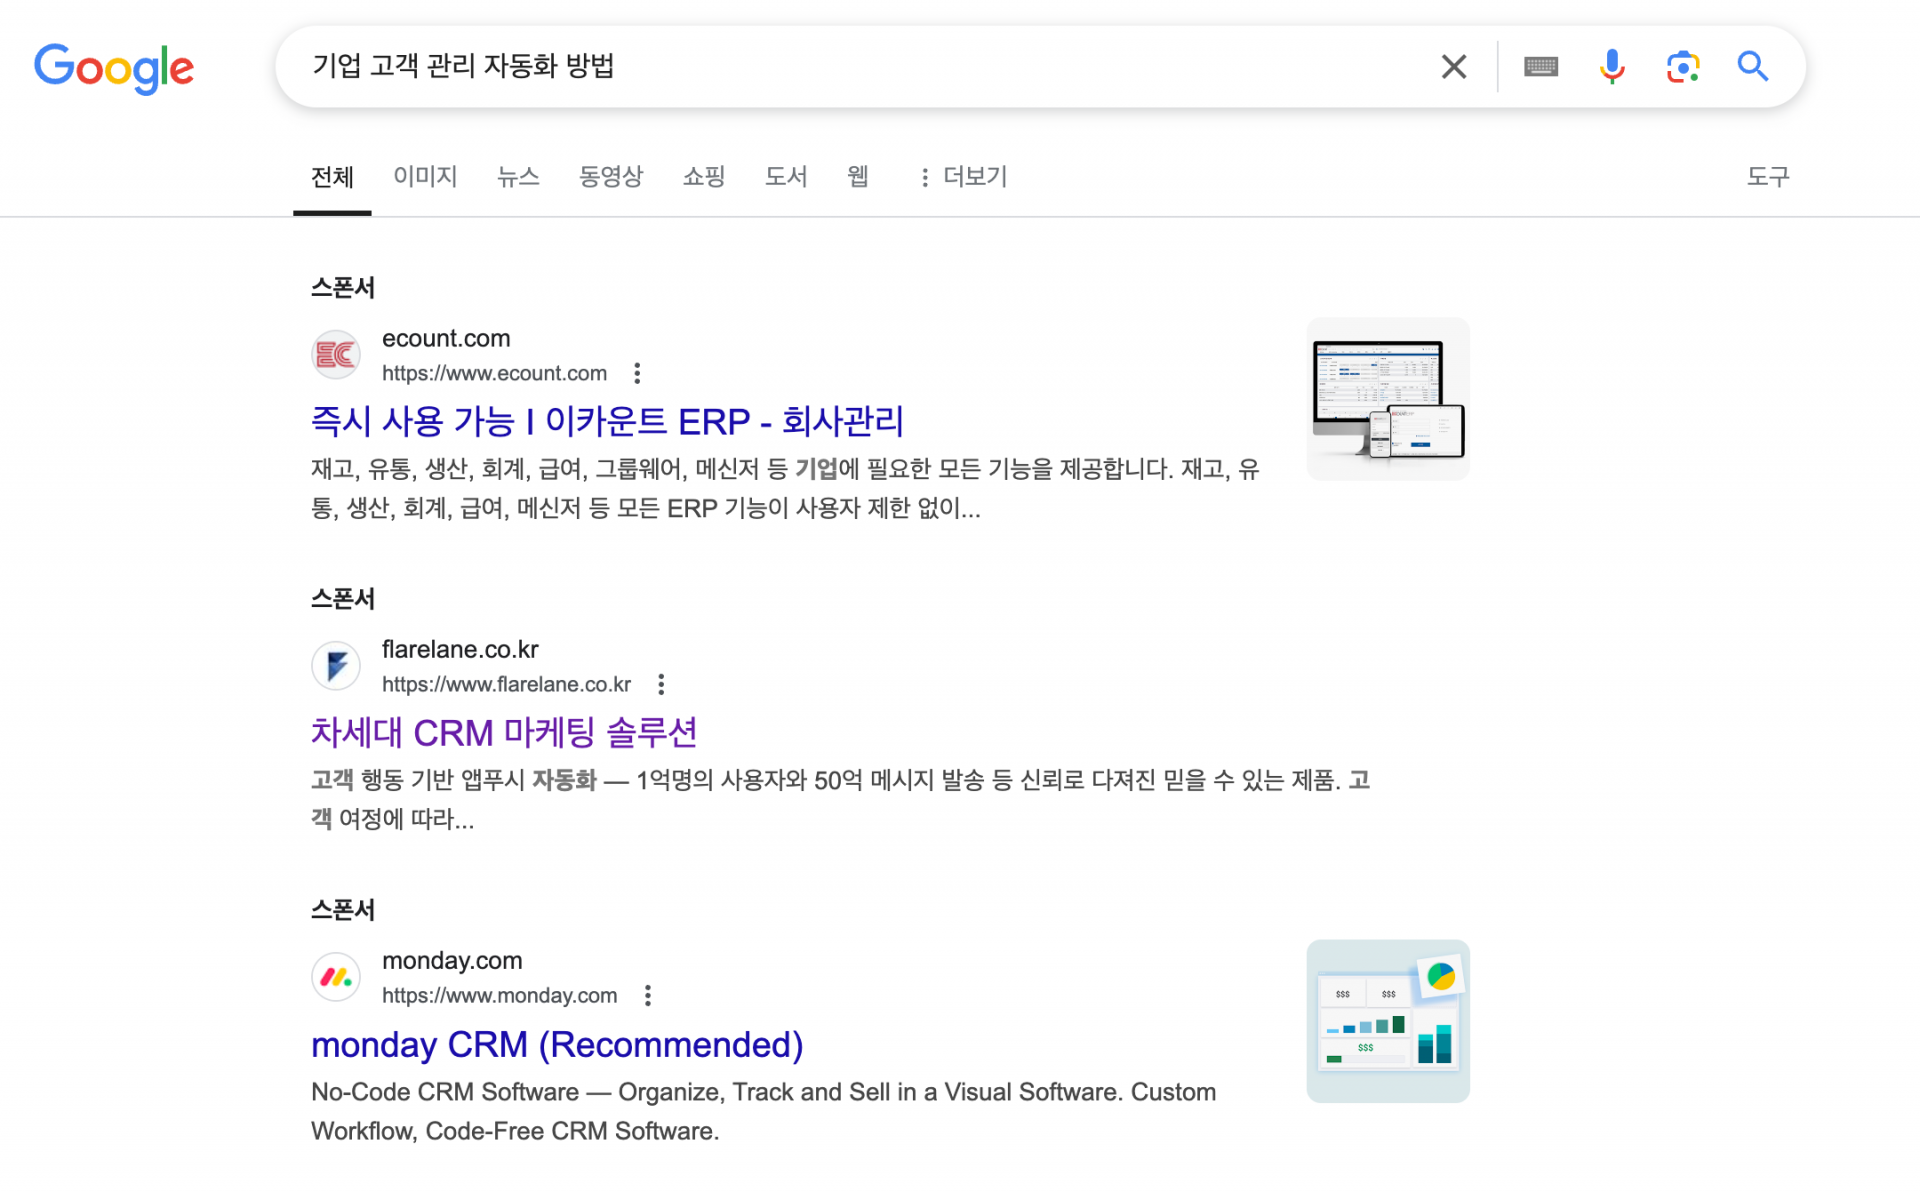1920x1192 pixels.
Task: Click the ecount favicon icon
Action: pos(336,355)
